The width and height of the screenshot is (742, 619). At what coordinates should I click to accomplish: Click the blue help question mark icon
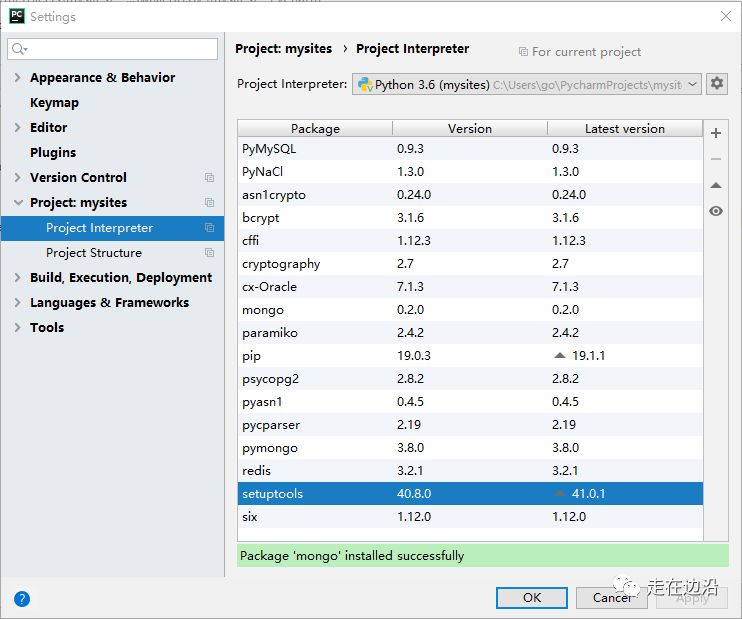[22, 599]
